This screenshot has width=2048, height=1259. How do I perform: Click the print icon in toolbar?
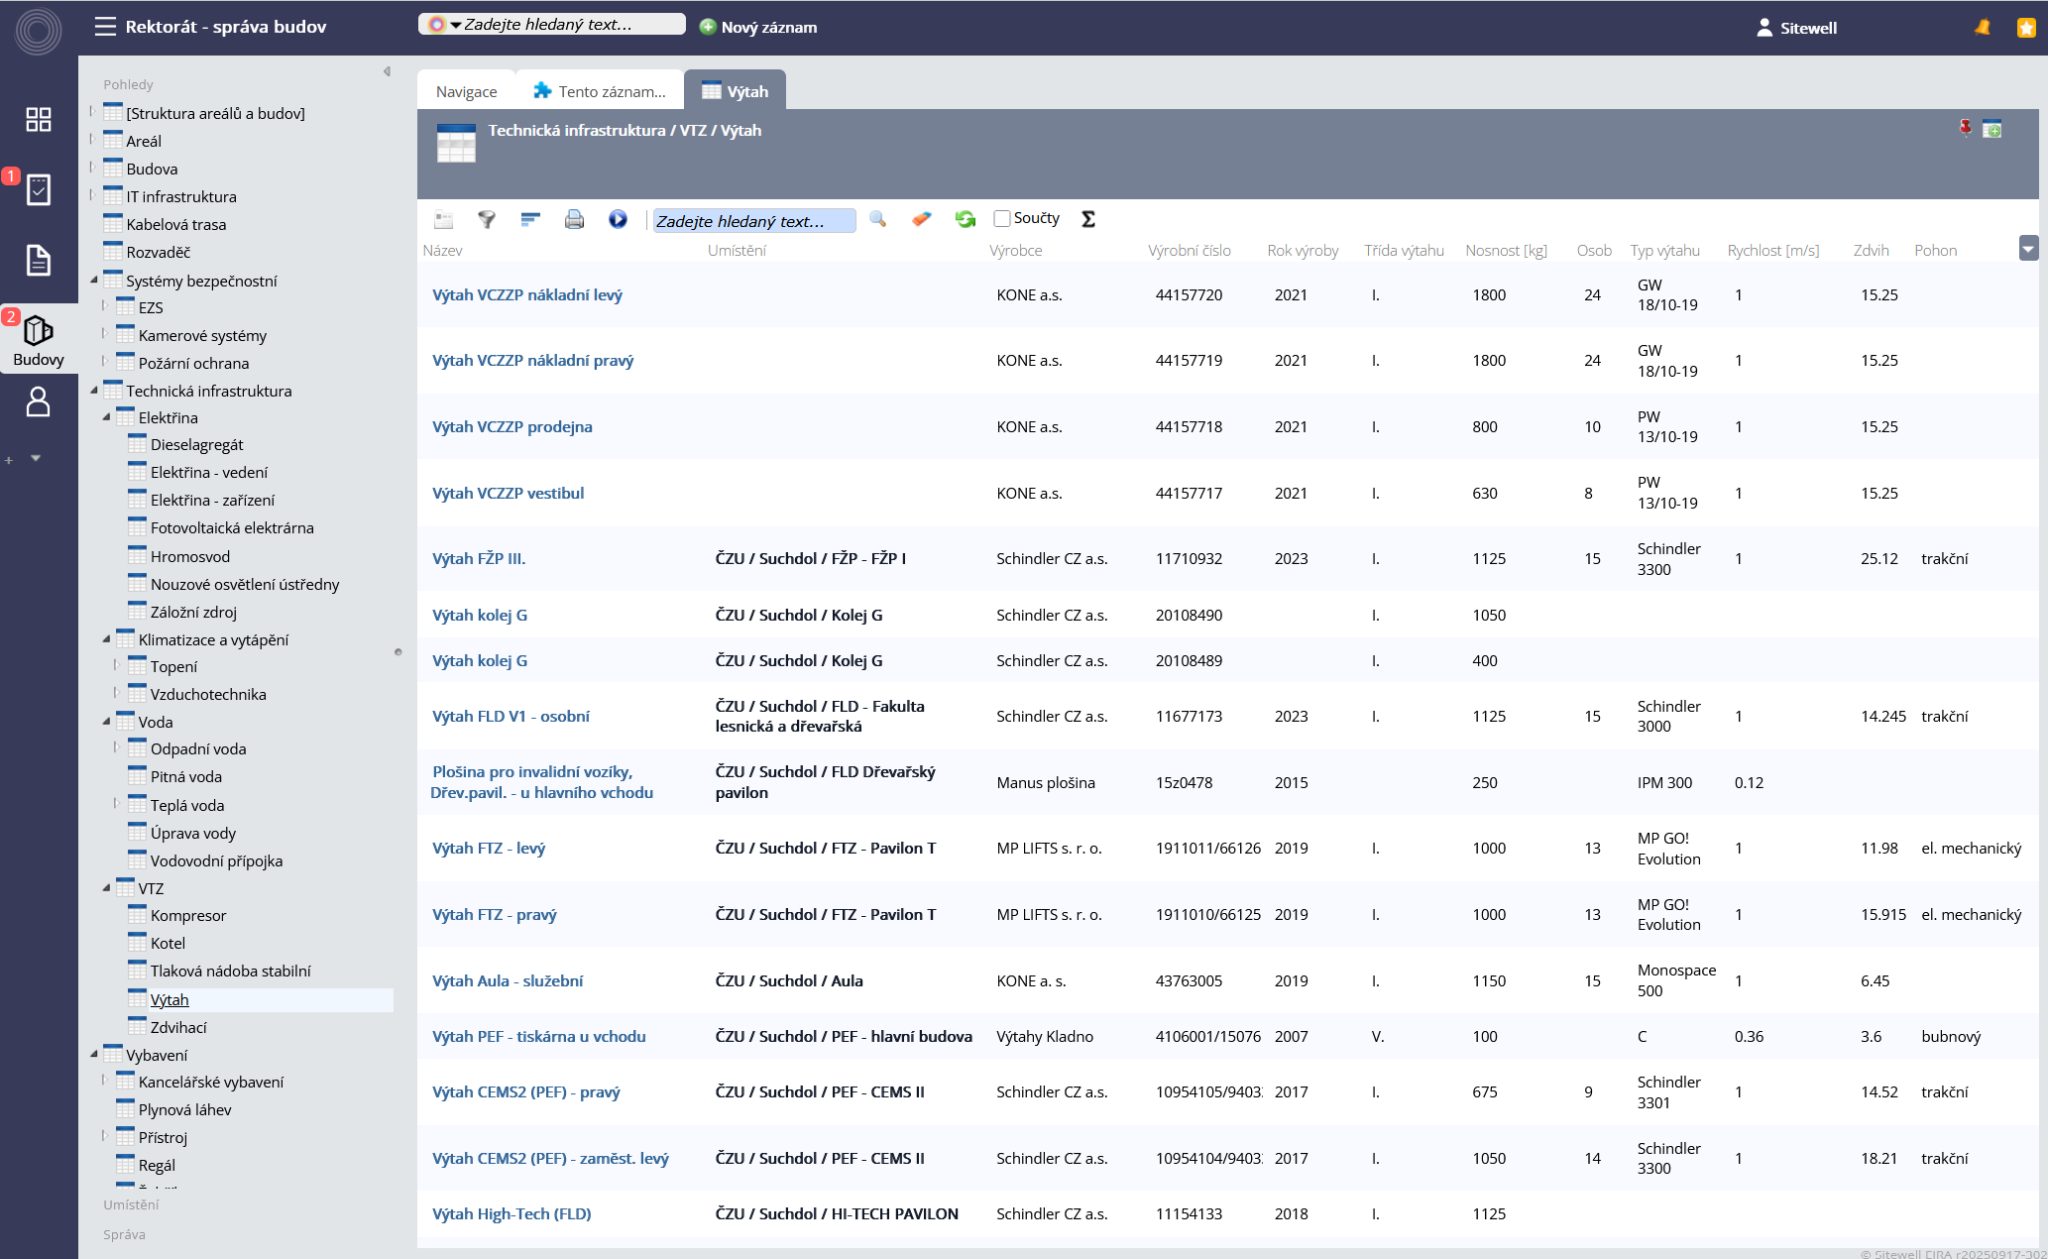tap(574, 219)
